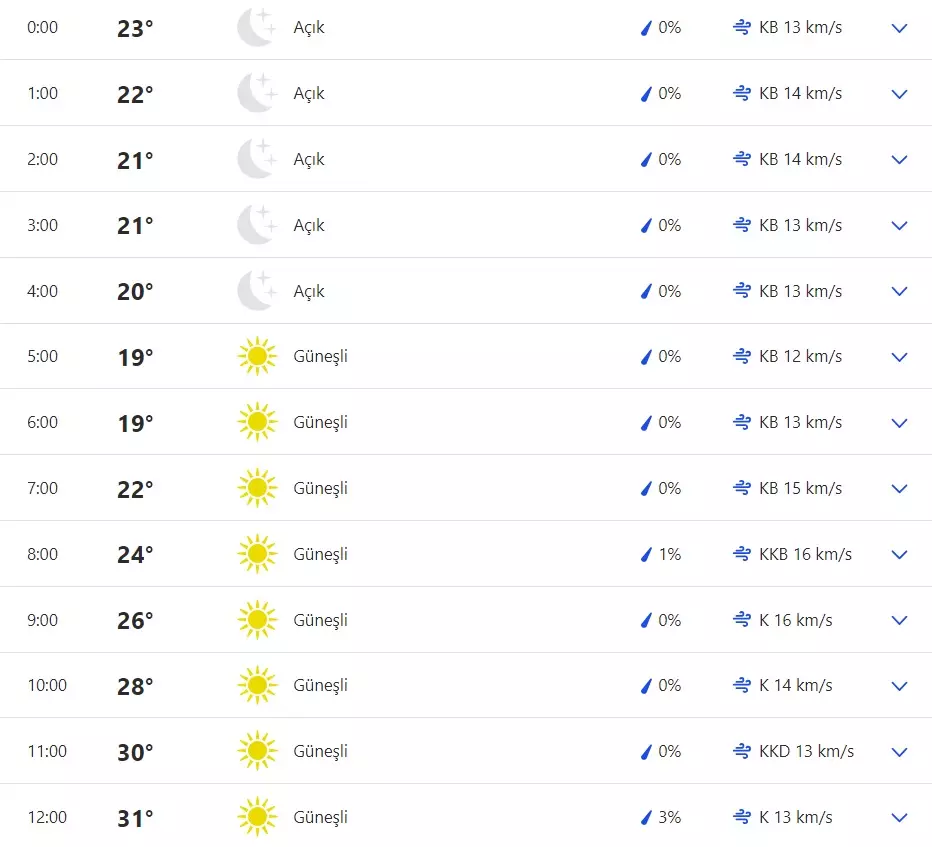Click the raindrop icon in the 8:00 row
This screenshot has width=932, height=847.
[x=646, y=555]
